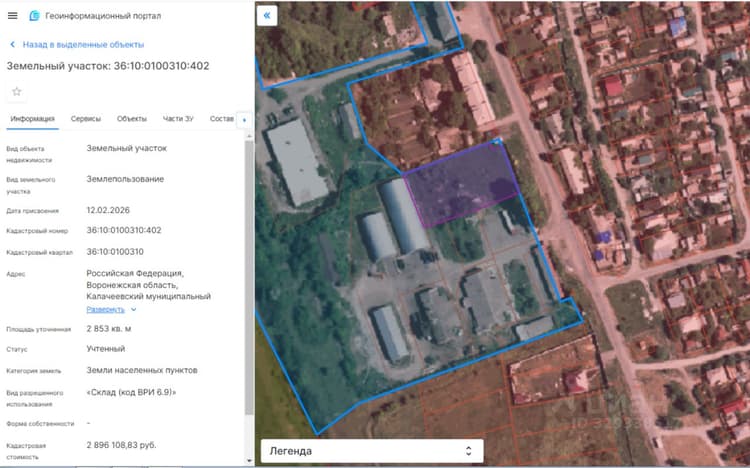Collapse the side panel with double-arrow button
Screen dimensions: 750x468
(x=267, y=15)
